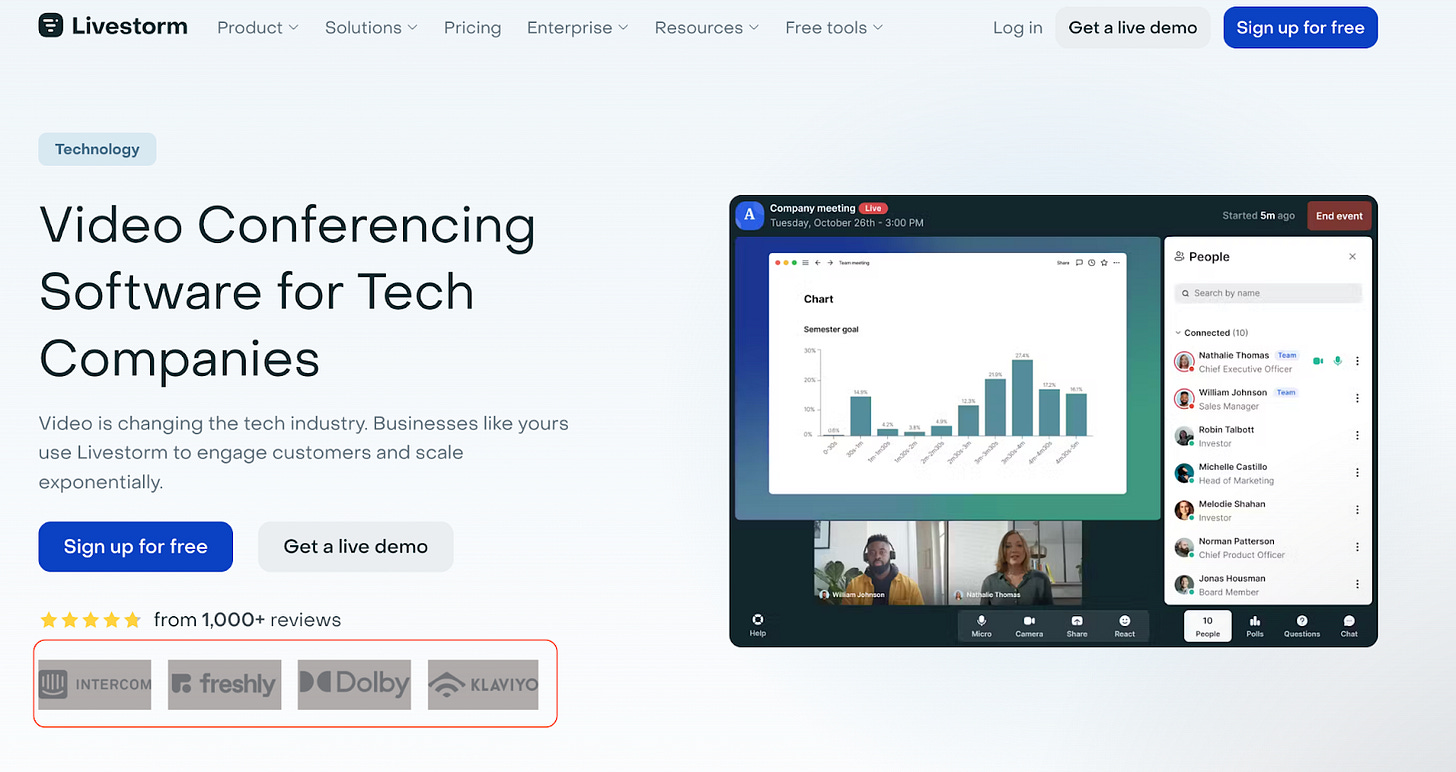
Task: Click 'Chief Product Officer' role text
Action: [x=1242, y=555]
